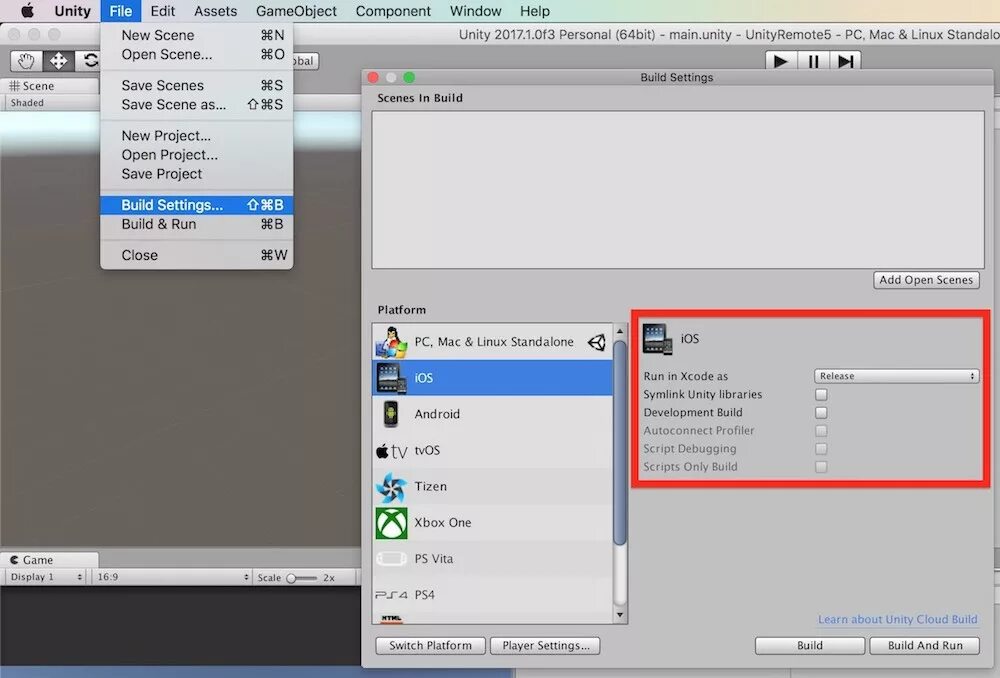
Task: Select the tvOS platform row
Action: click(x=492, y=450)
